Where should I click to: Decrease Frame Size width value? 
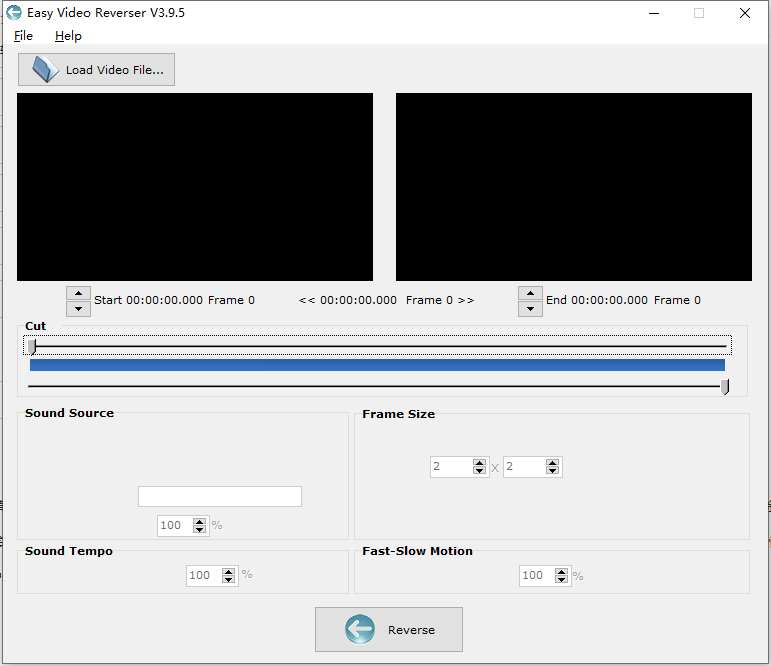coord(479,471)
